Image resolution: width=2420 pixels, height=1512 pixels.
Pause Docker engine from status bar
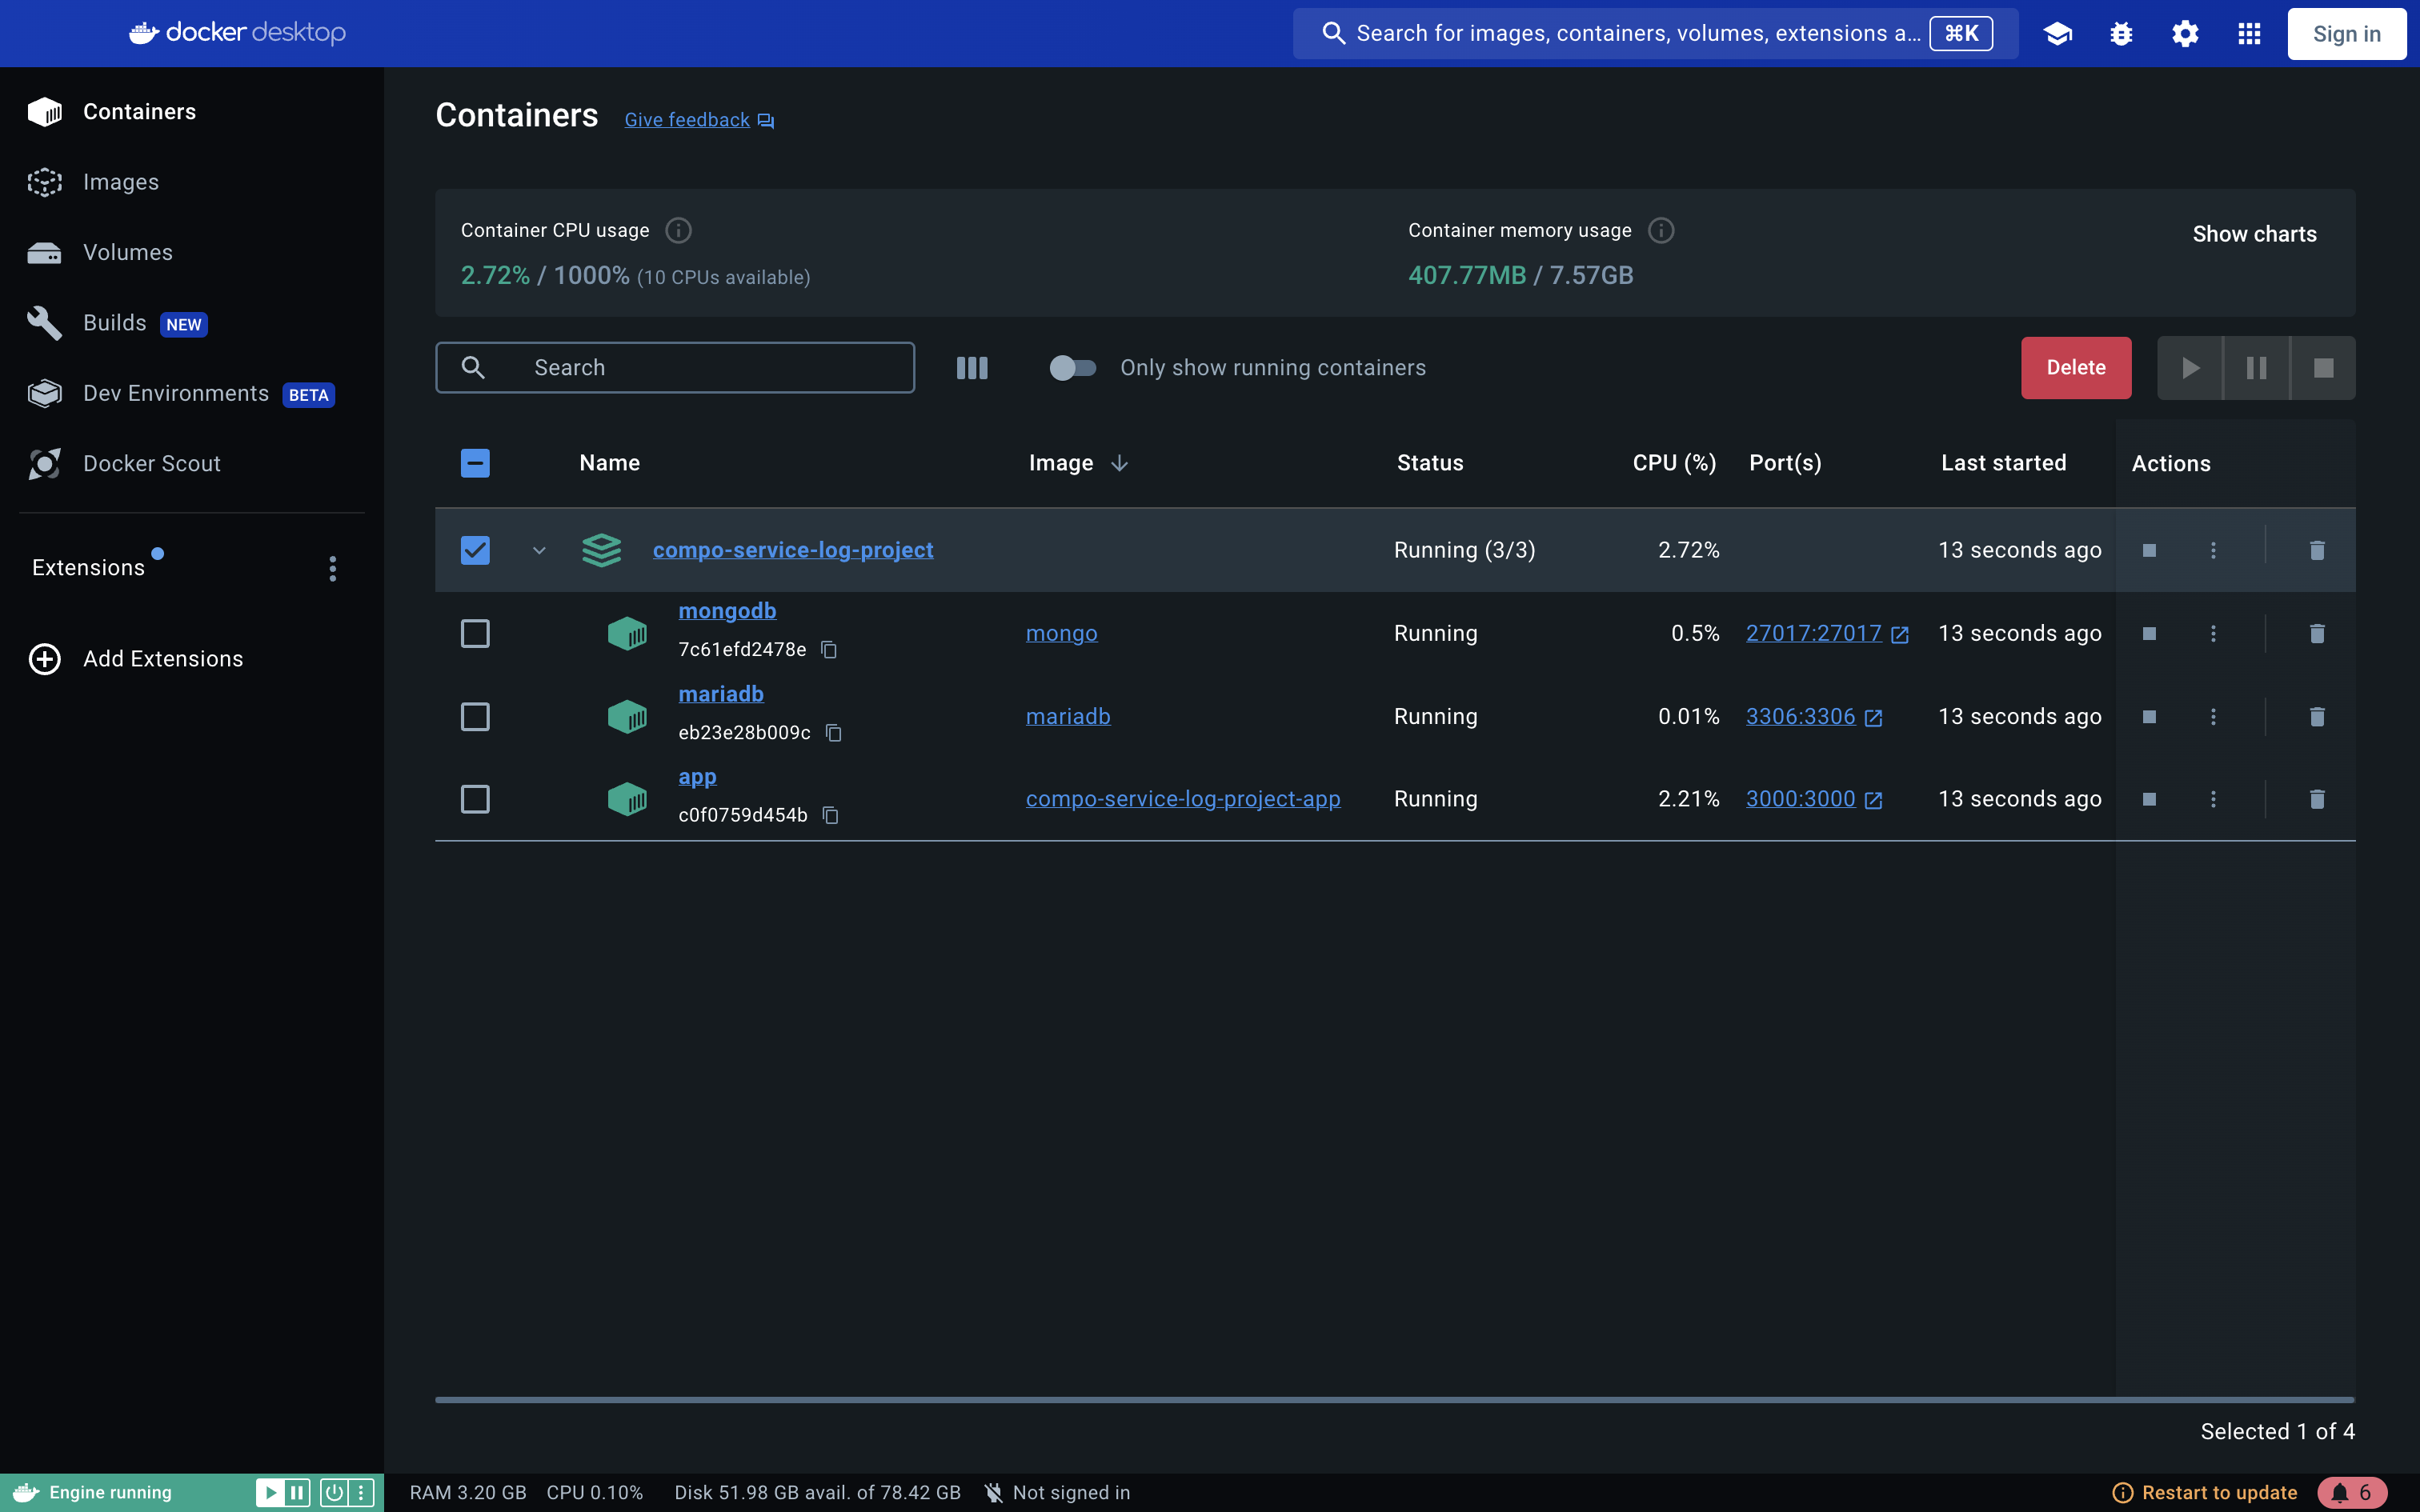pyautogui.click(x=297, y=1492)
